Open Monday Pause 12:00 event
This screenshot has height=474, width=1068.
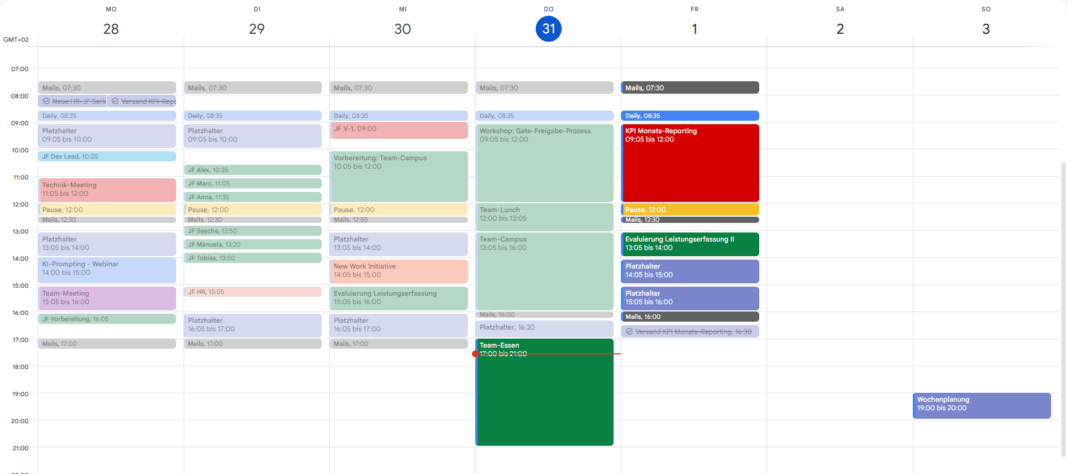tap(107, 210)
